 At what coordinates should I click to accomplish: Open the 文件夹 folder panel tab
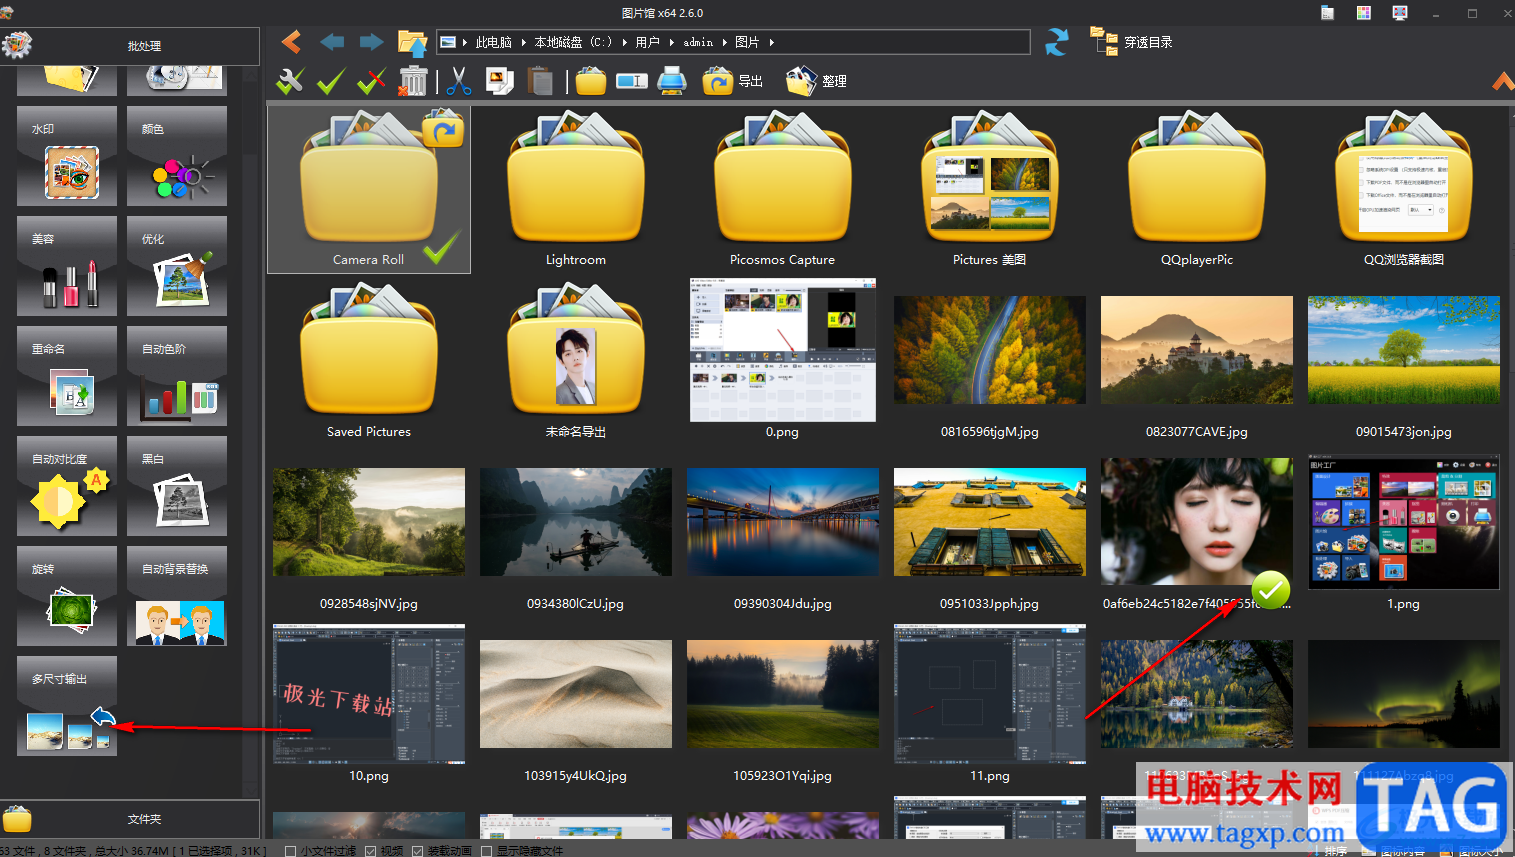(x=130, y=819)
